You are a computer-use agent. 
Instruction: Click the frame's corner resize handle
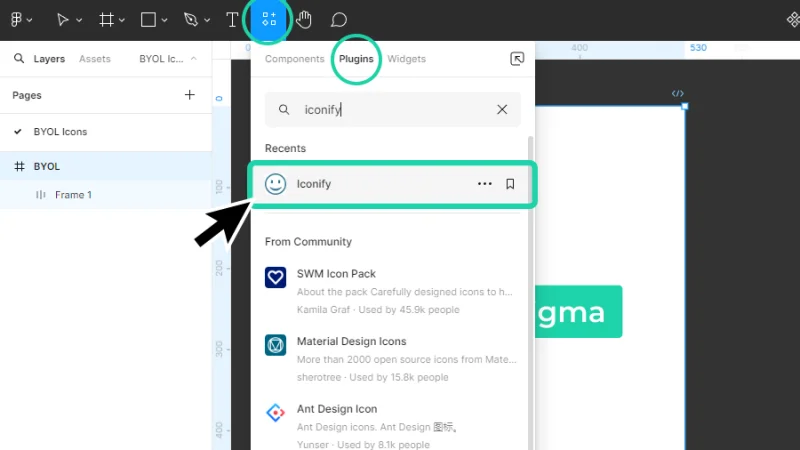click(x=685, y=106)
